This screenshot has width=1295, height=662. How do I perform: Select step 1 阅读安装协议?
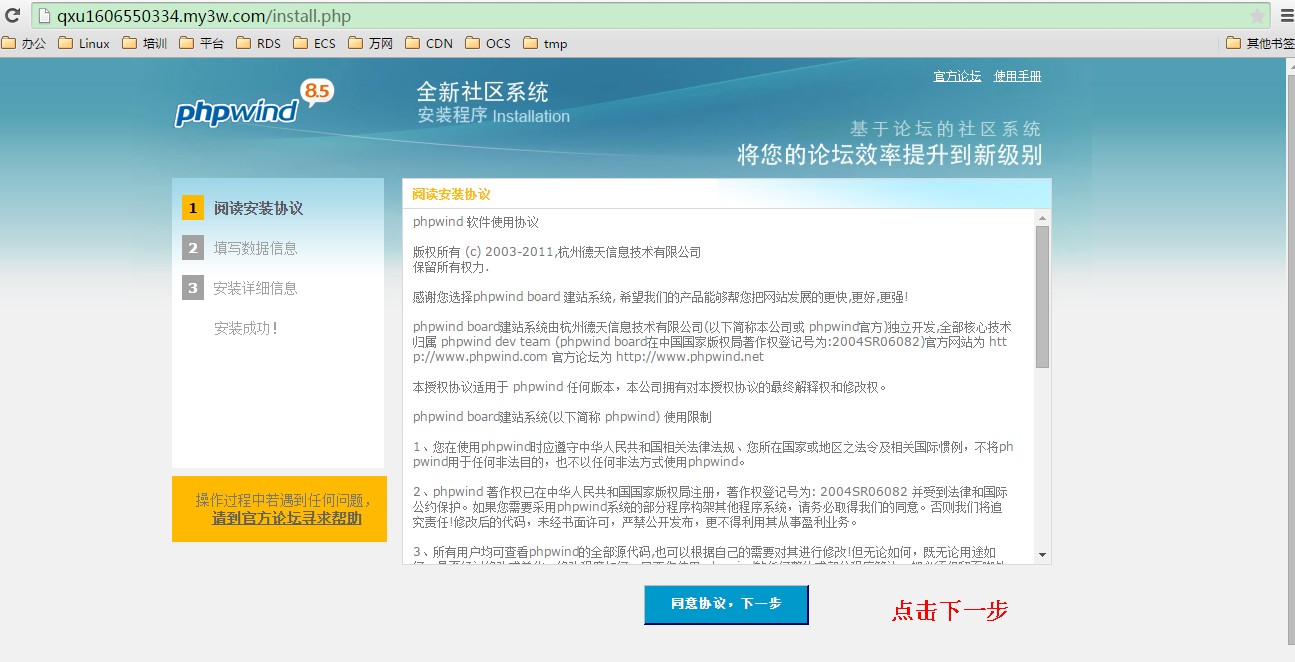(x=243, y=208)
